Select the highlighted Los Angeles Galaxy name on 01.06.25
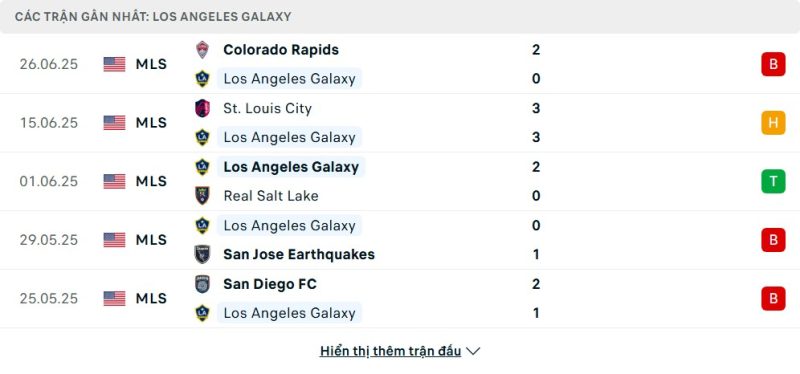This screenshot has width=800, height=374. coord(291,167)
